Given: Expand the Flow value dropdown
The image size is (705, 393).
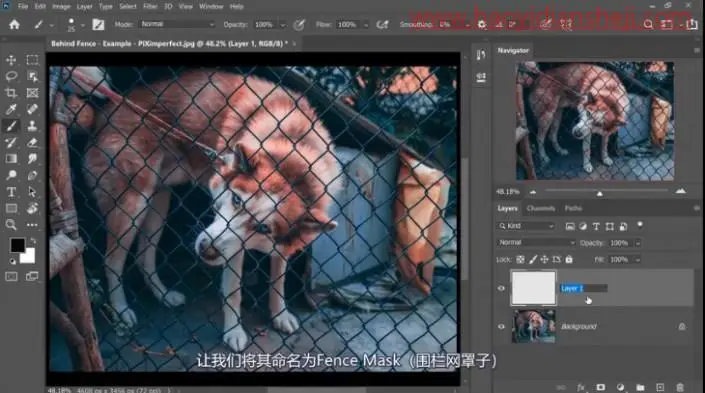Looking at the screenshot, I should click(x=366, y=25).
